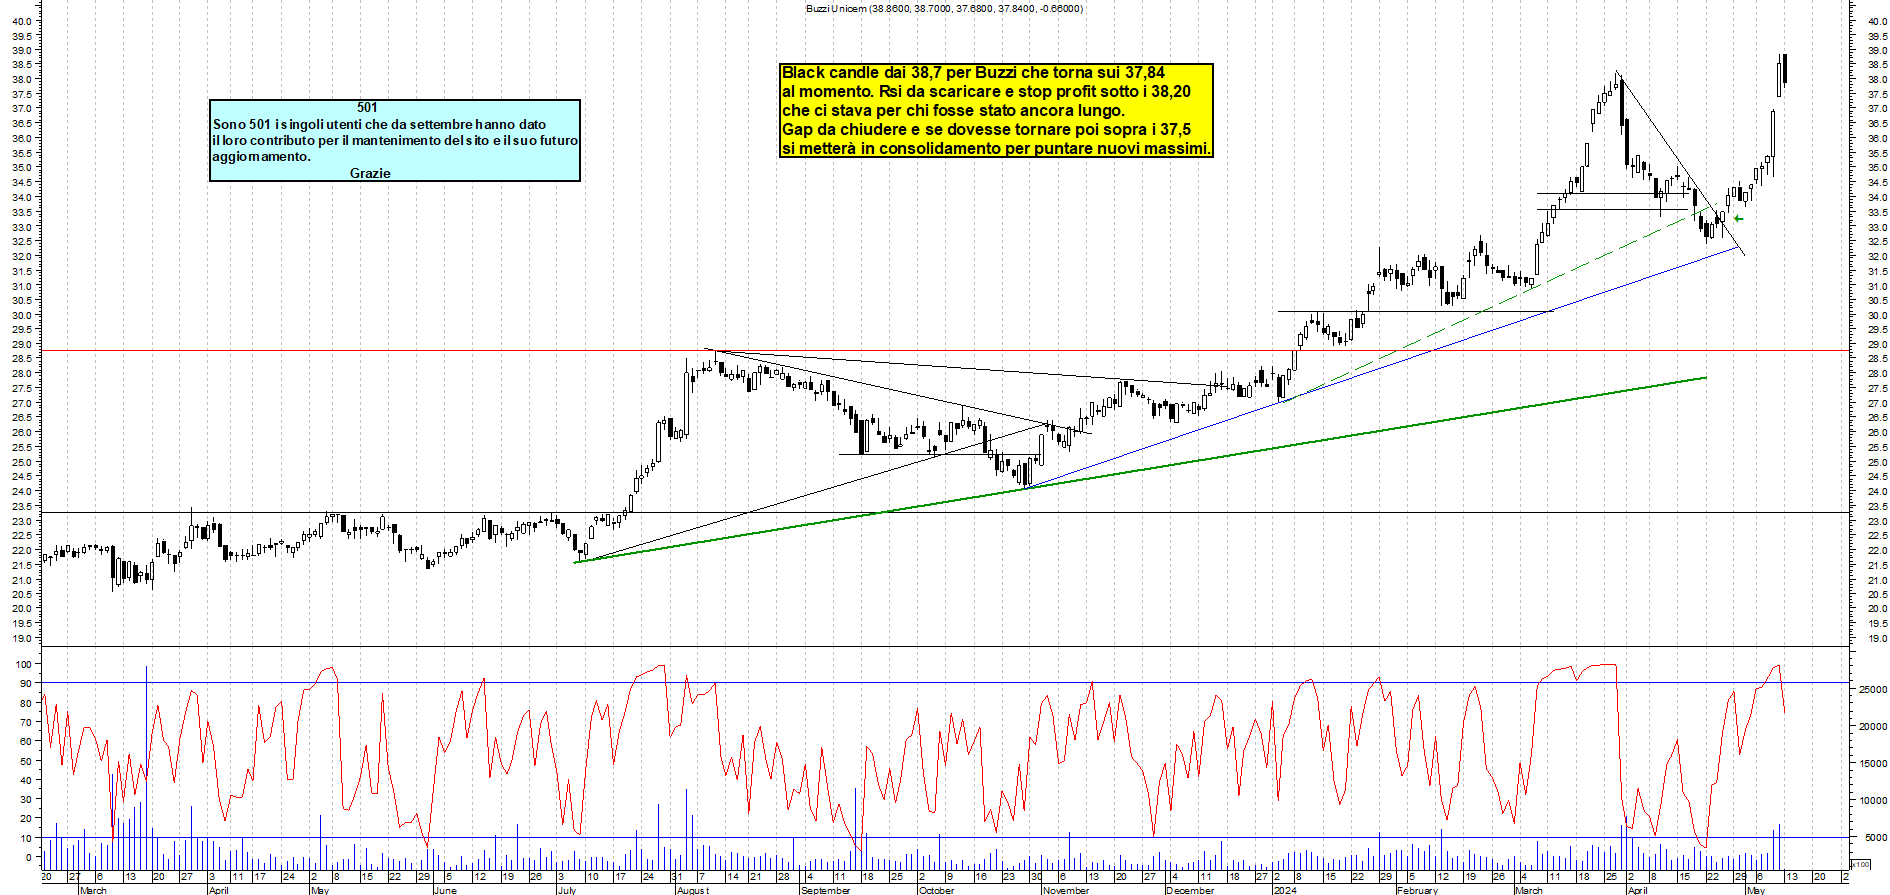Click the "10000" volume scale value

tap(1872, 801)
